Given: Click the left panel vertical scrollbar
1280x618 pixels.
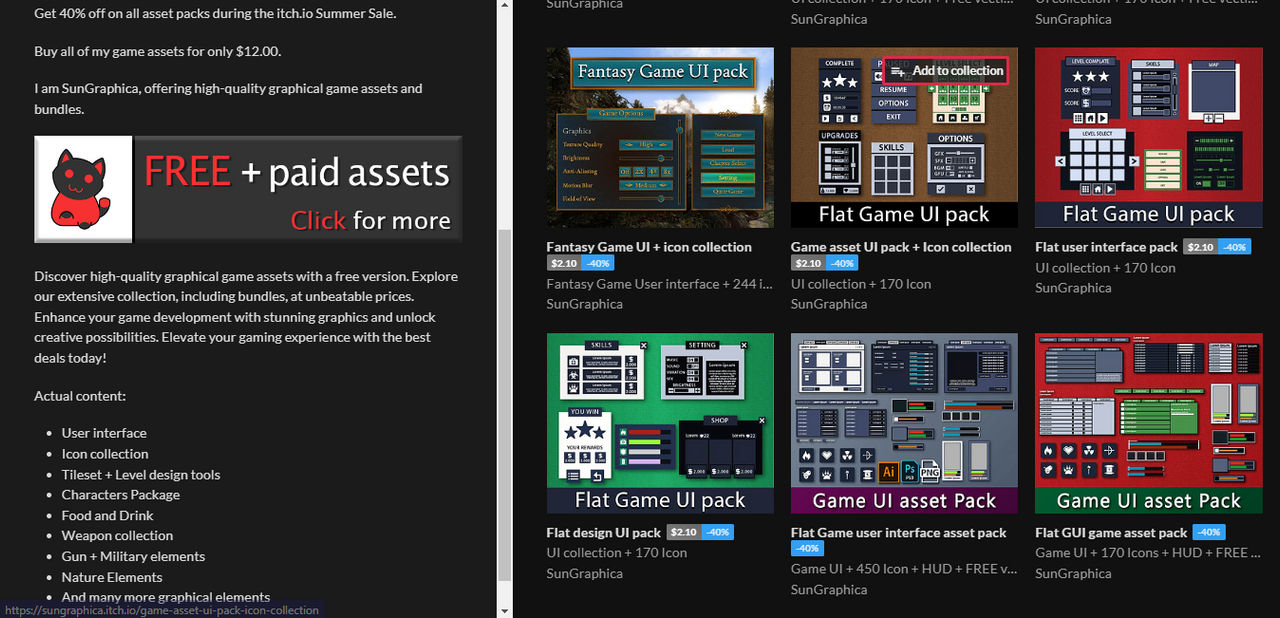Looking at the screenshot, I should click(x=504, y=405).
